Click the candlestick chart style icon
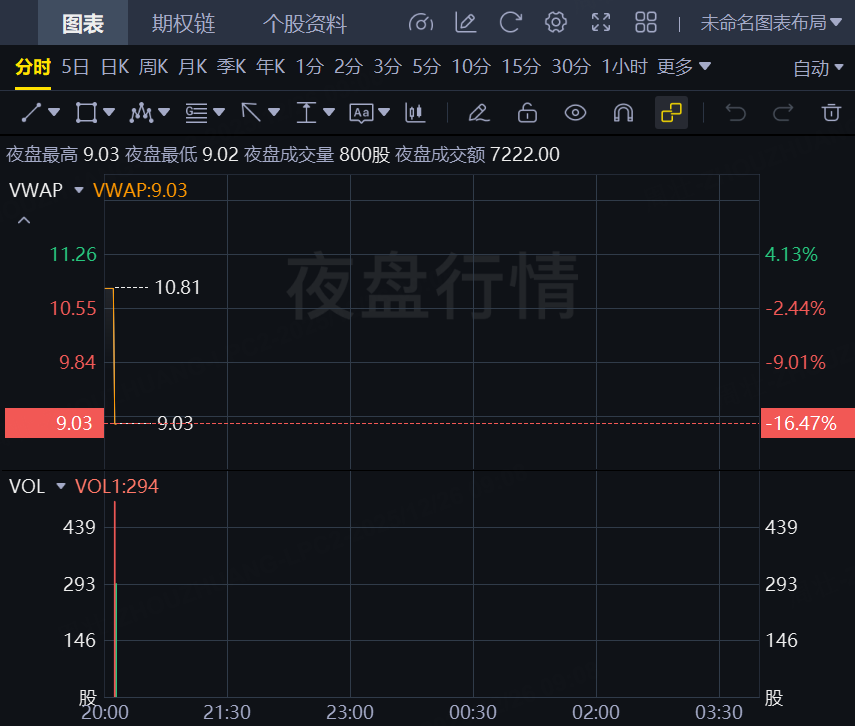The width and height of the screenshot is (855, 726). 415,112
